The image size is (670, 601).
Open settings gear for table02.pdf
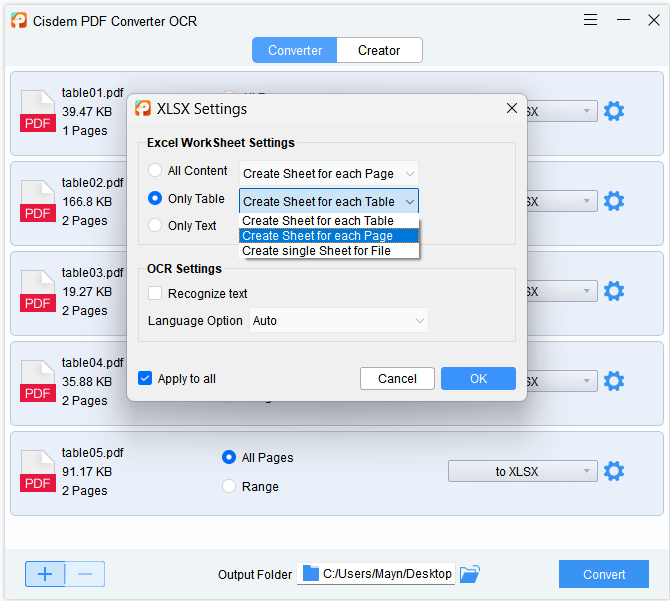click(614, 201)
